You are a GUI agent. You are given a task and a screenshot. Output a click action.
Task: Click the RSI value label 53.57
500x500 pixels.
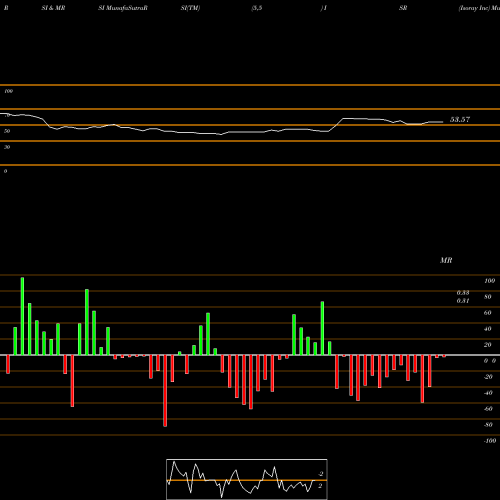[460, 120]
